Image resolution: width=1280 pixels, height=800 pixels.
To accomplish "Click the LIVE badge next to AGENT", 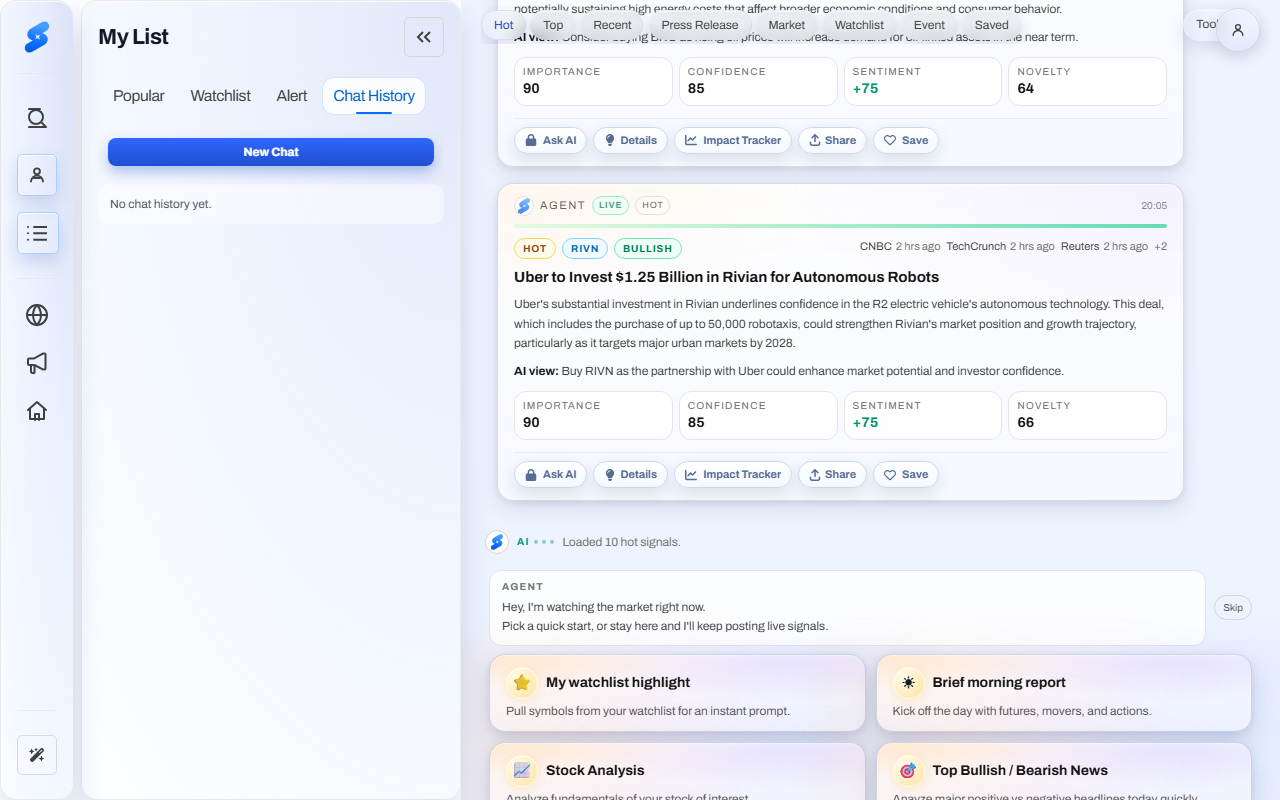I will tap(610, 205).
